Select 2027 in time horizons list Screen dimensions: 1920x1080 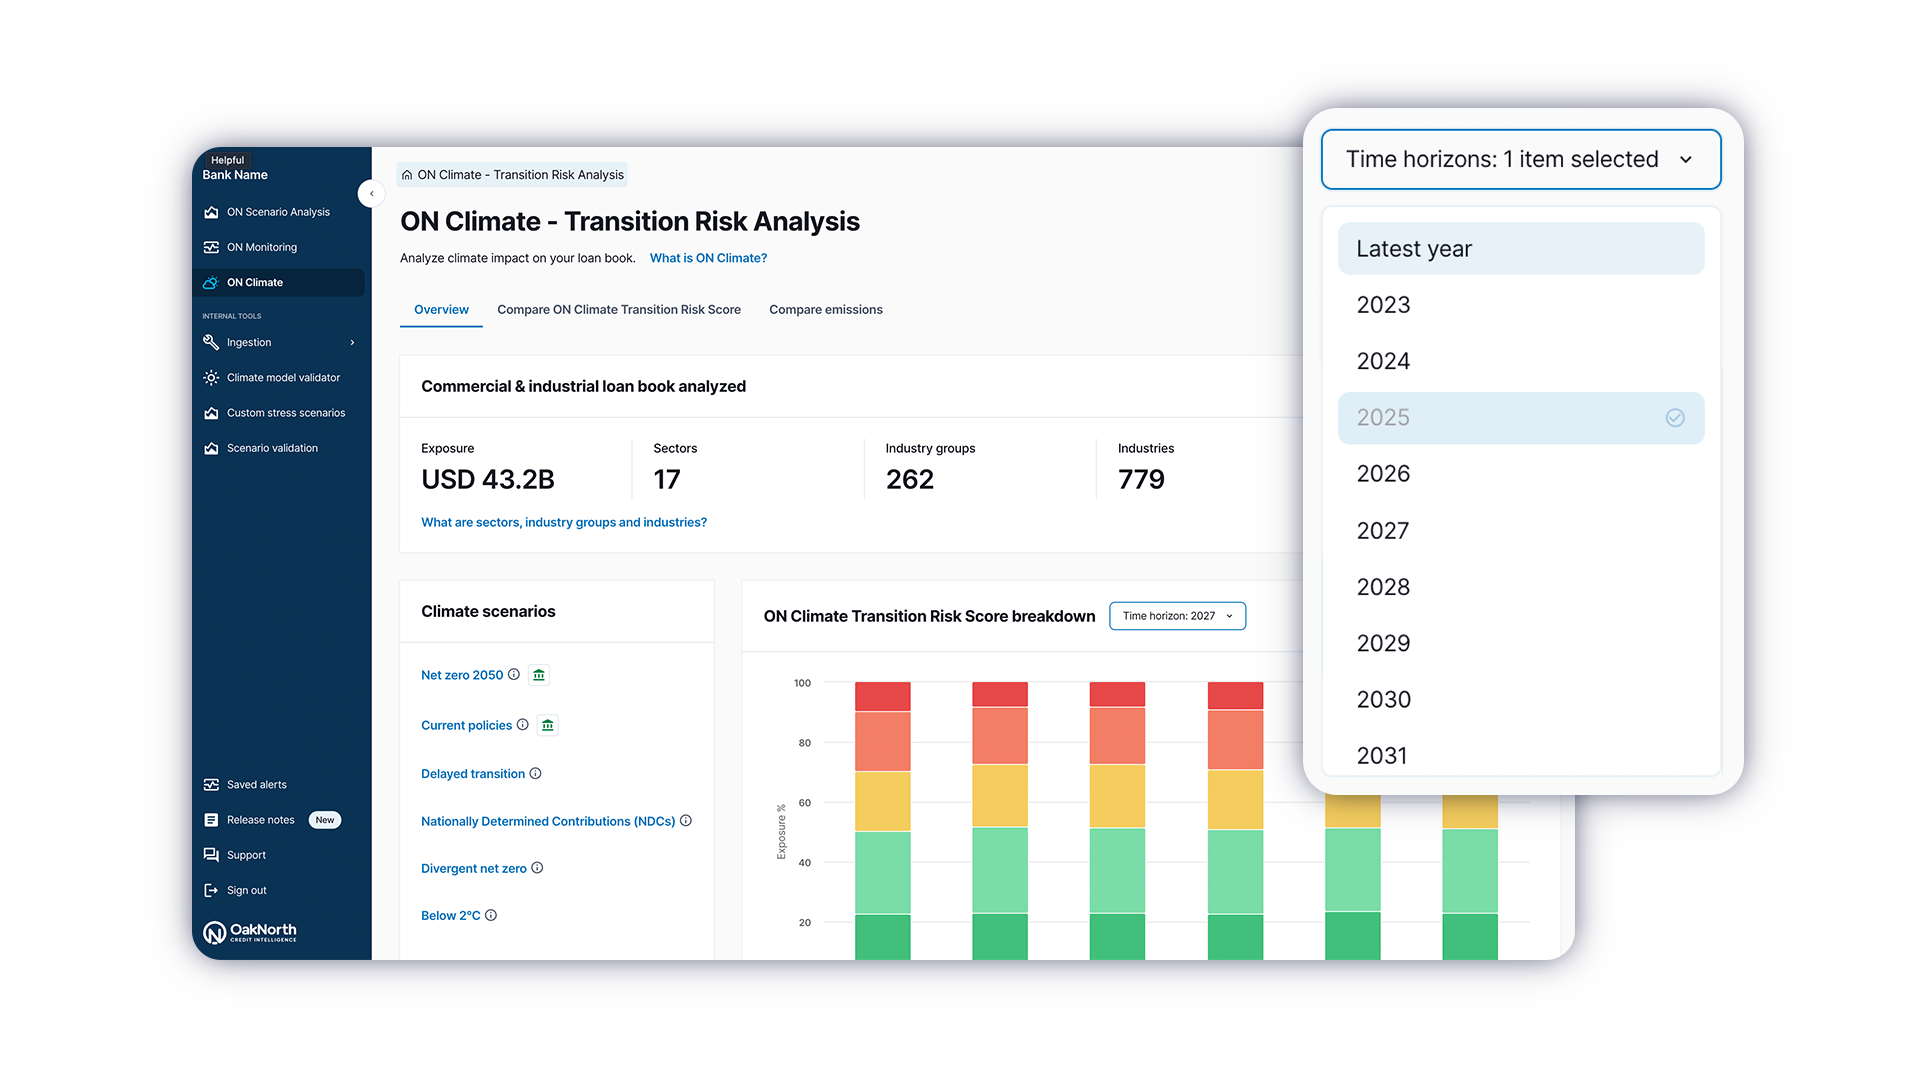(1521, 531)
